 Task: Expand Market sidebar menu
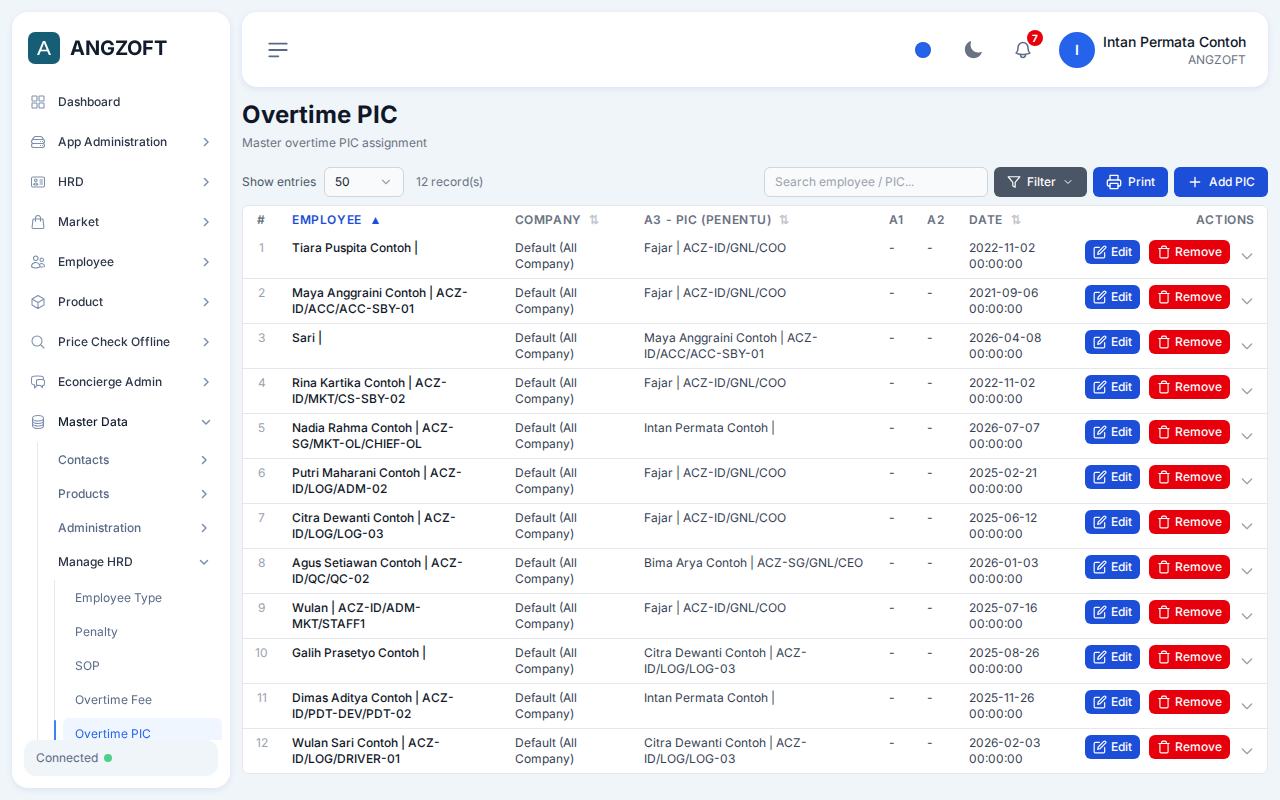[121, 222]
